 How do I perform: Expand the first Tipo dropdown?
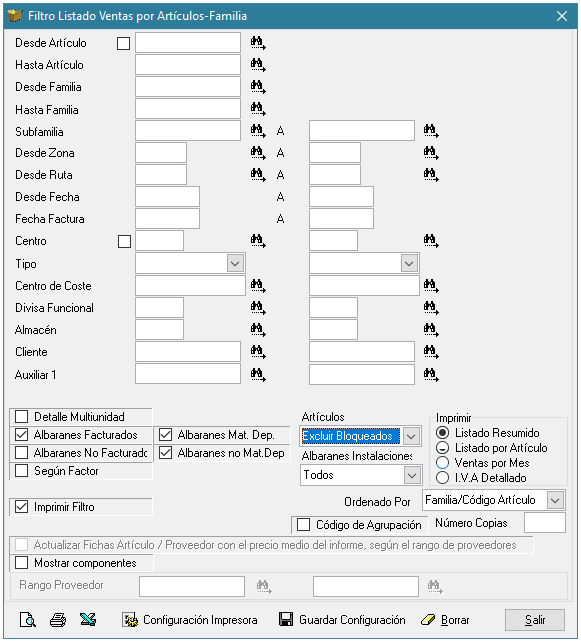point(235,263)
